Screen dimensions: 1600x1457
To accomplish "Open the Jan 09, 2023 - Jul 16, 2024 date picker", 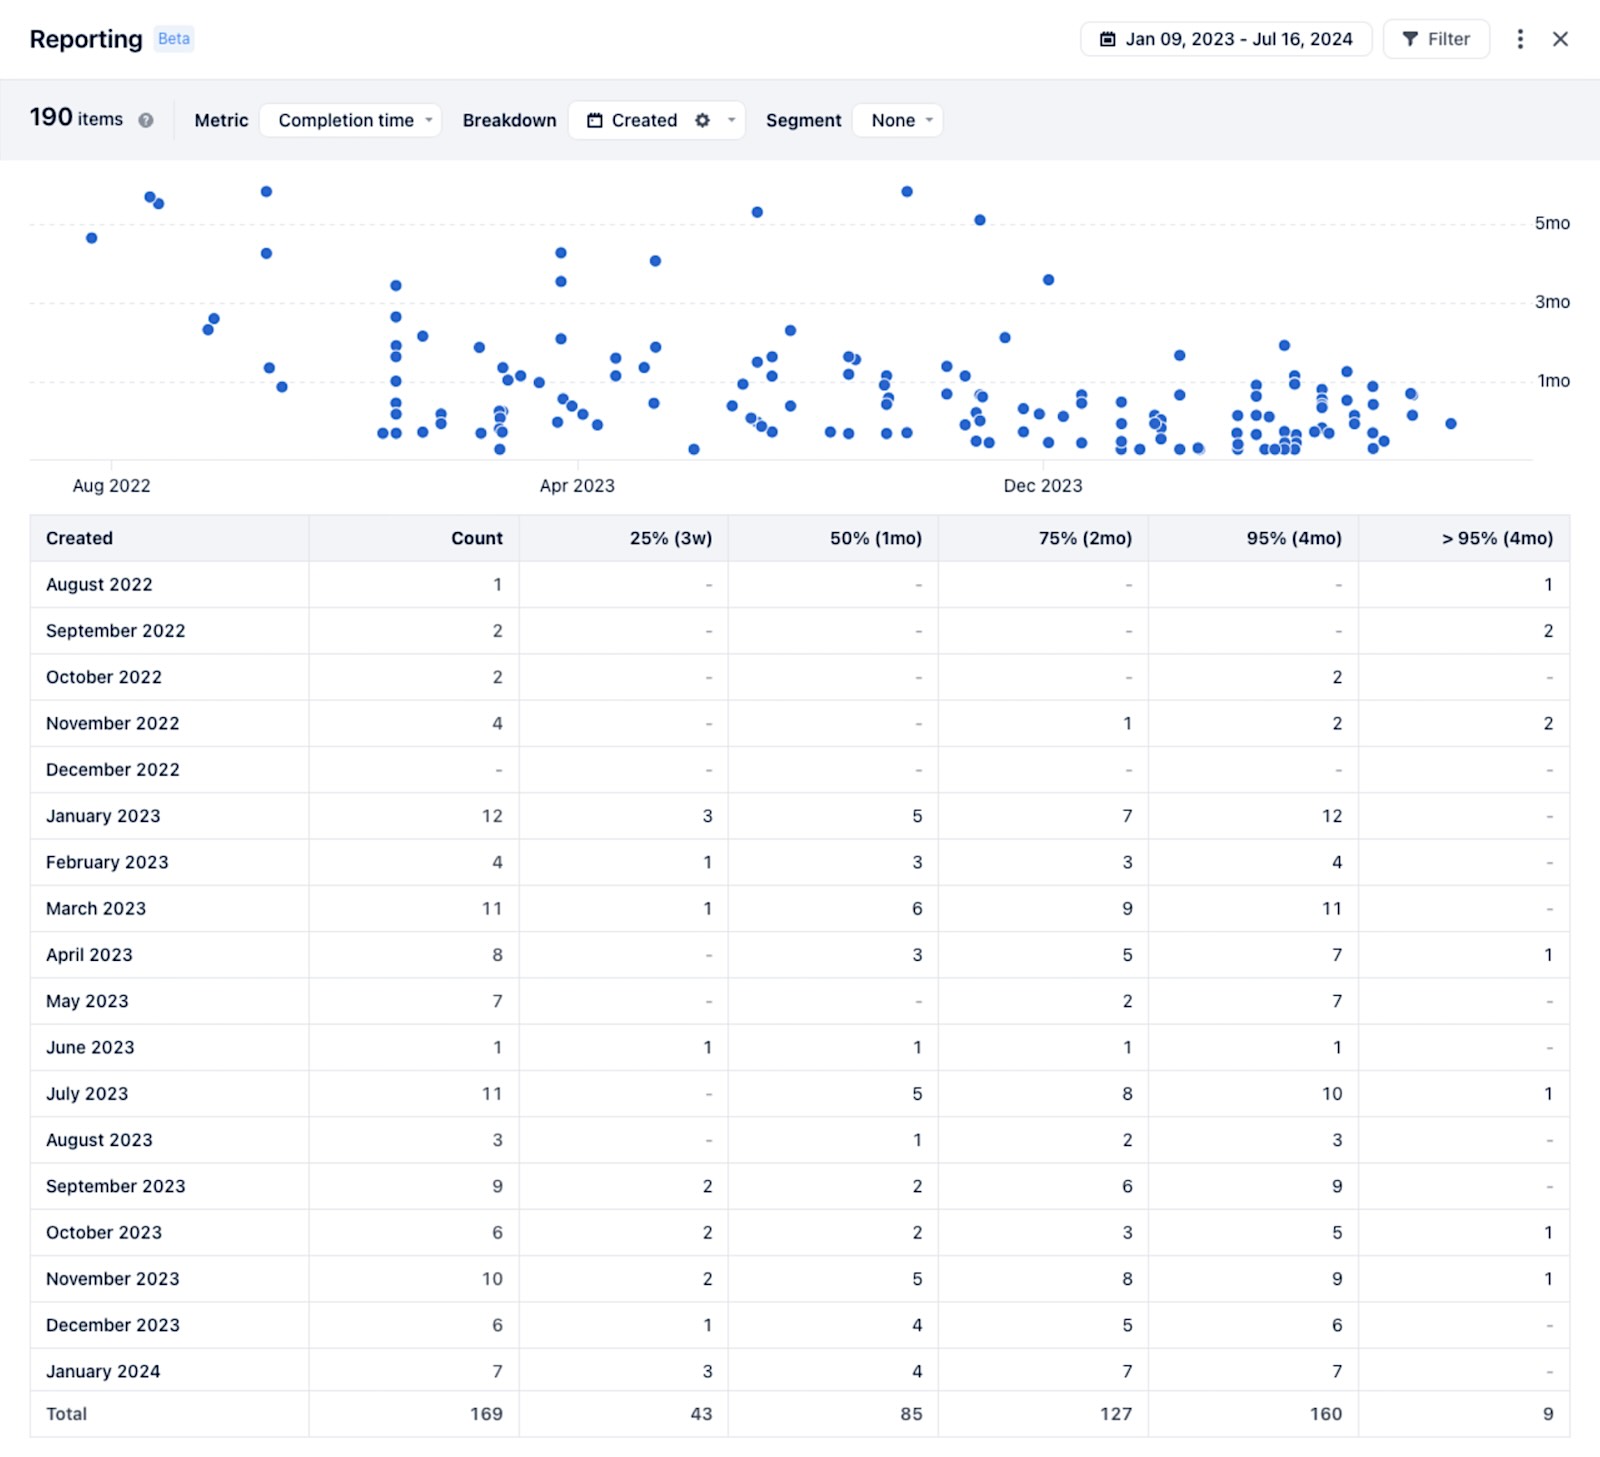I will (1226, 39).
